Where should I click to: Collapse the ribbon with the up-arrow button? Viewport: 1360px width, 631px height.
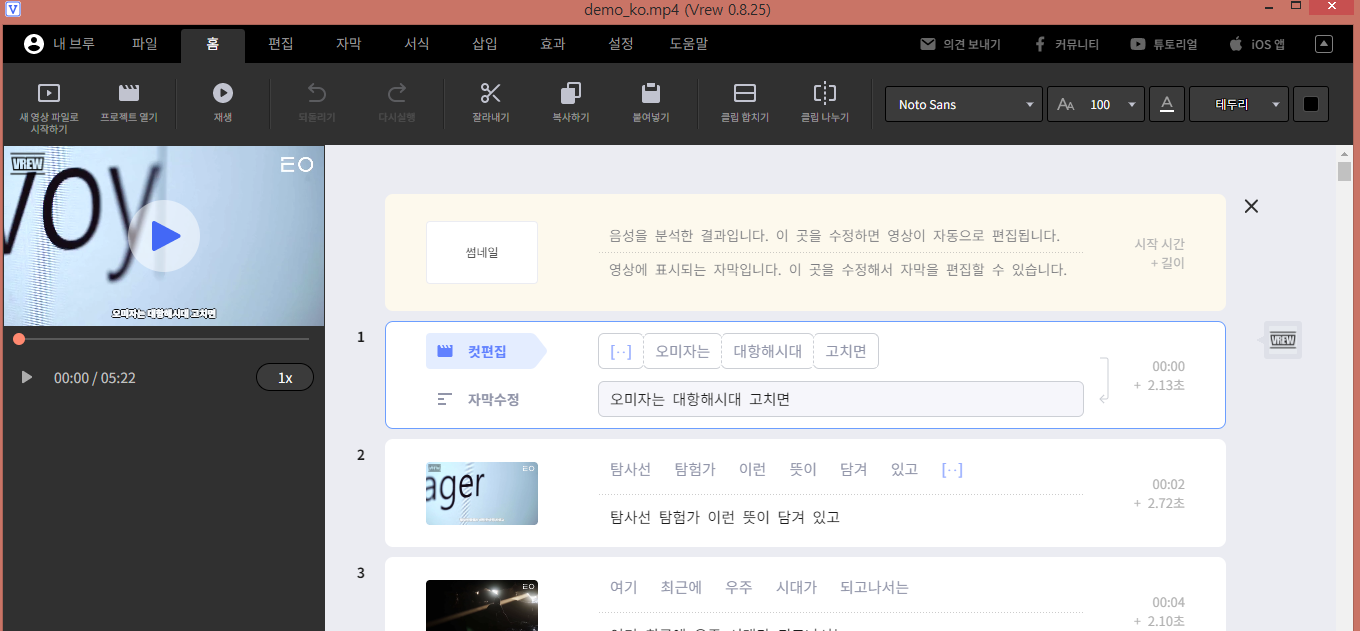(1324, 44)
